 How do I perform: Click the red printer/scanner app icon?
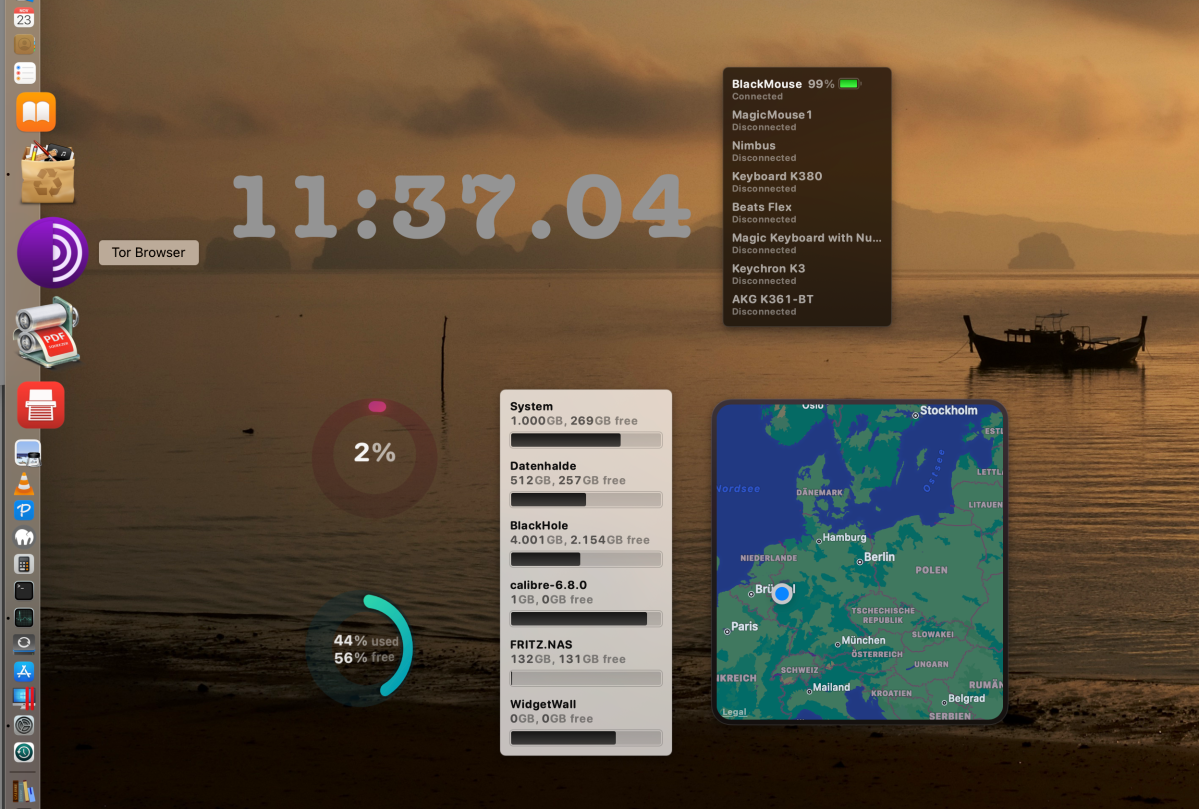pyautogui.click(x=41, y=404)
